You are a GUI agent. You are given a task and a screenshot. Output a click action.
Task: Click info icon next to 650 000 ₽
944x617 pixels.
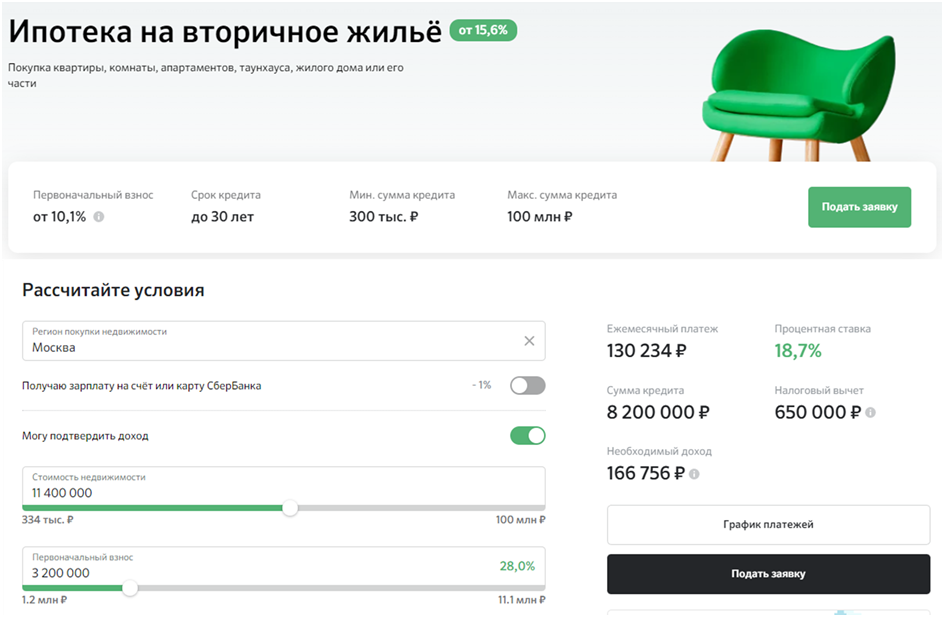click(870, 412)
